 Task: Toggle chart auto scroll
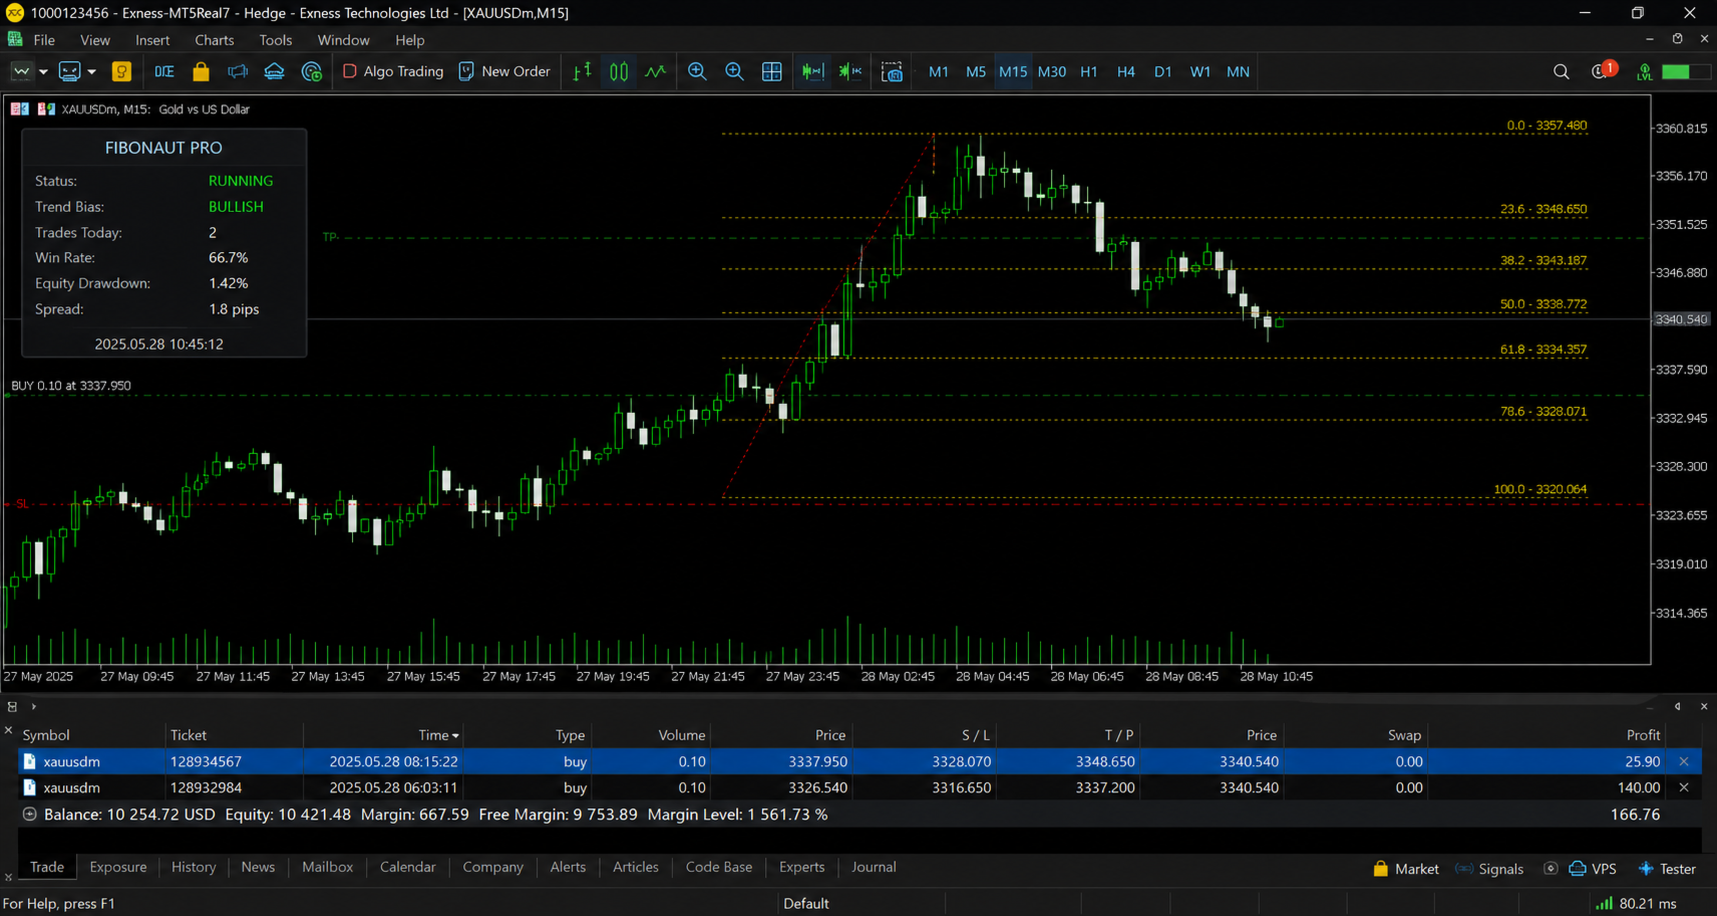[x=813, y=72]
